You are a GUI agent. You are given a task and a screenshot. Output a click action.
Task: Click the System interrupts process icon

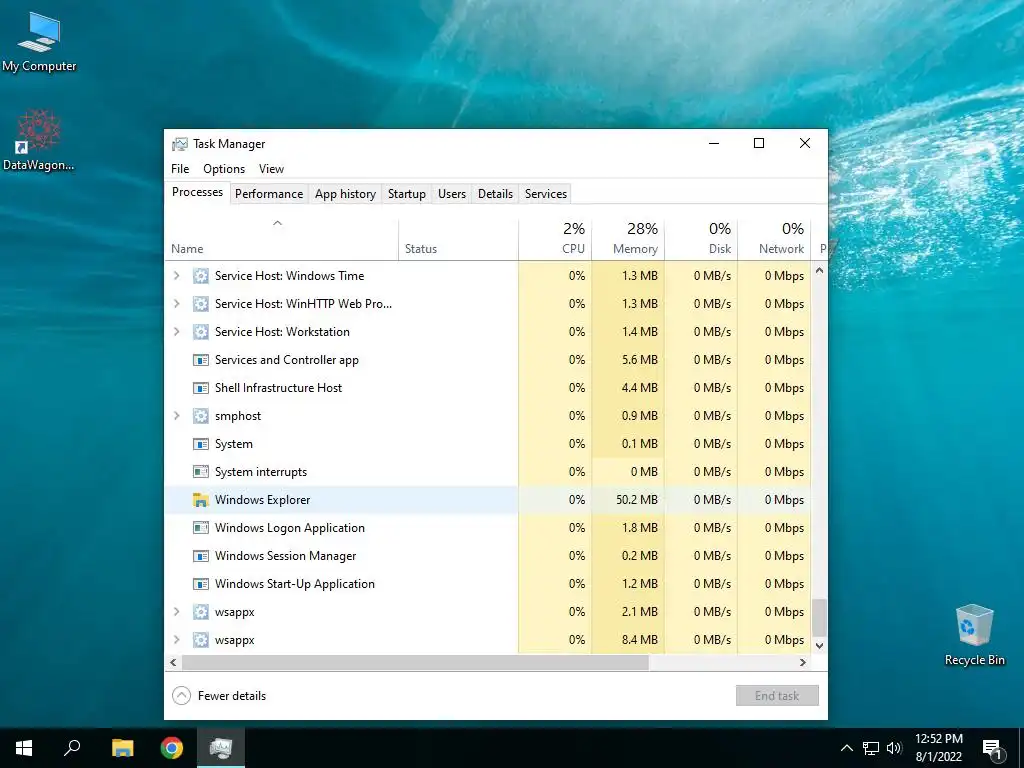pyautogui.click(x=200, y=472)
